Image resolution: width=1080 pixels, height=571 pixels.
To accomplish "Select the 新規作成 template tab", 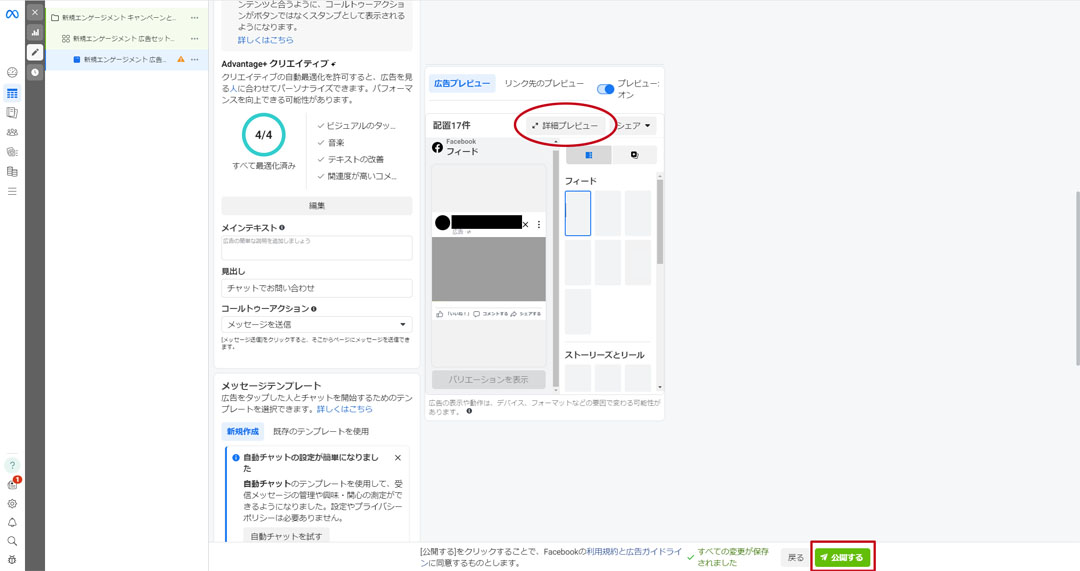I will [x=243, y=431].
